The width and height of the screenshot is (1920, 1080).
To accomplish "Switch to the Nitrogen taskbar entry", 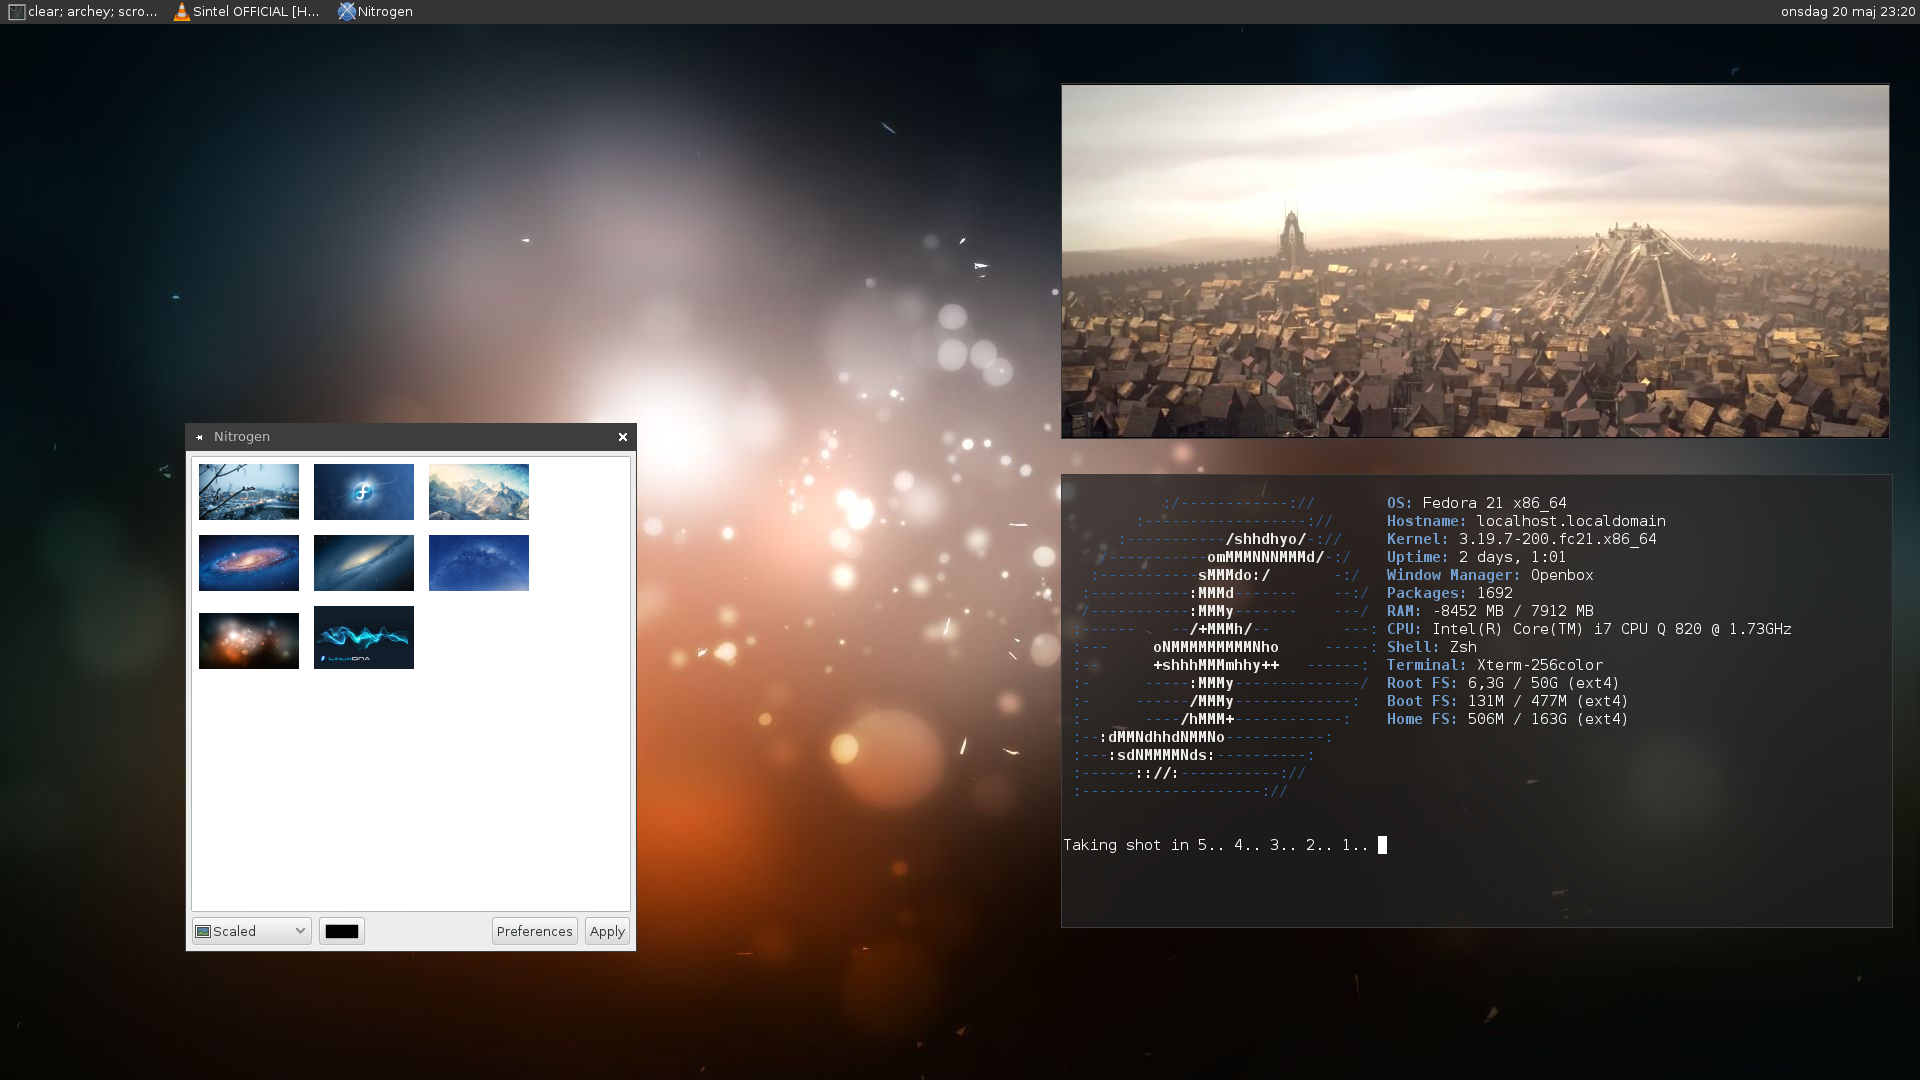I will (376, 12).
